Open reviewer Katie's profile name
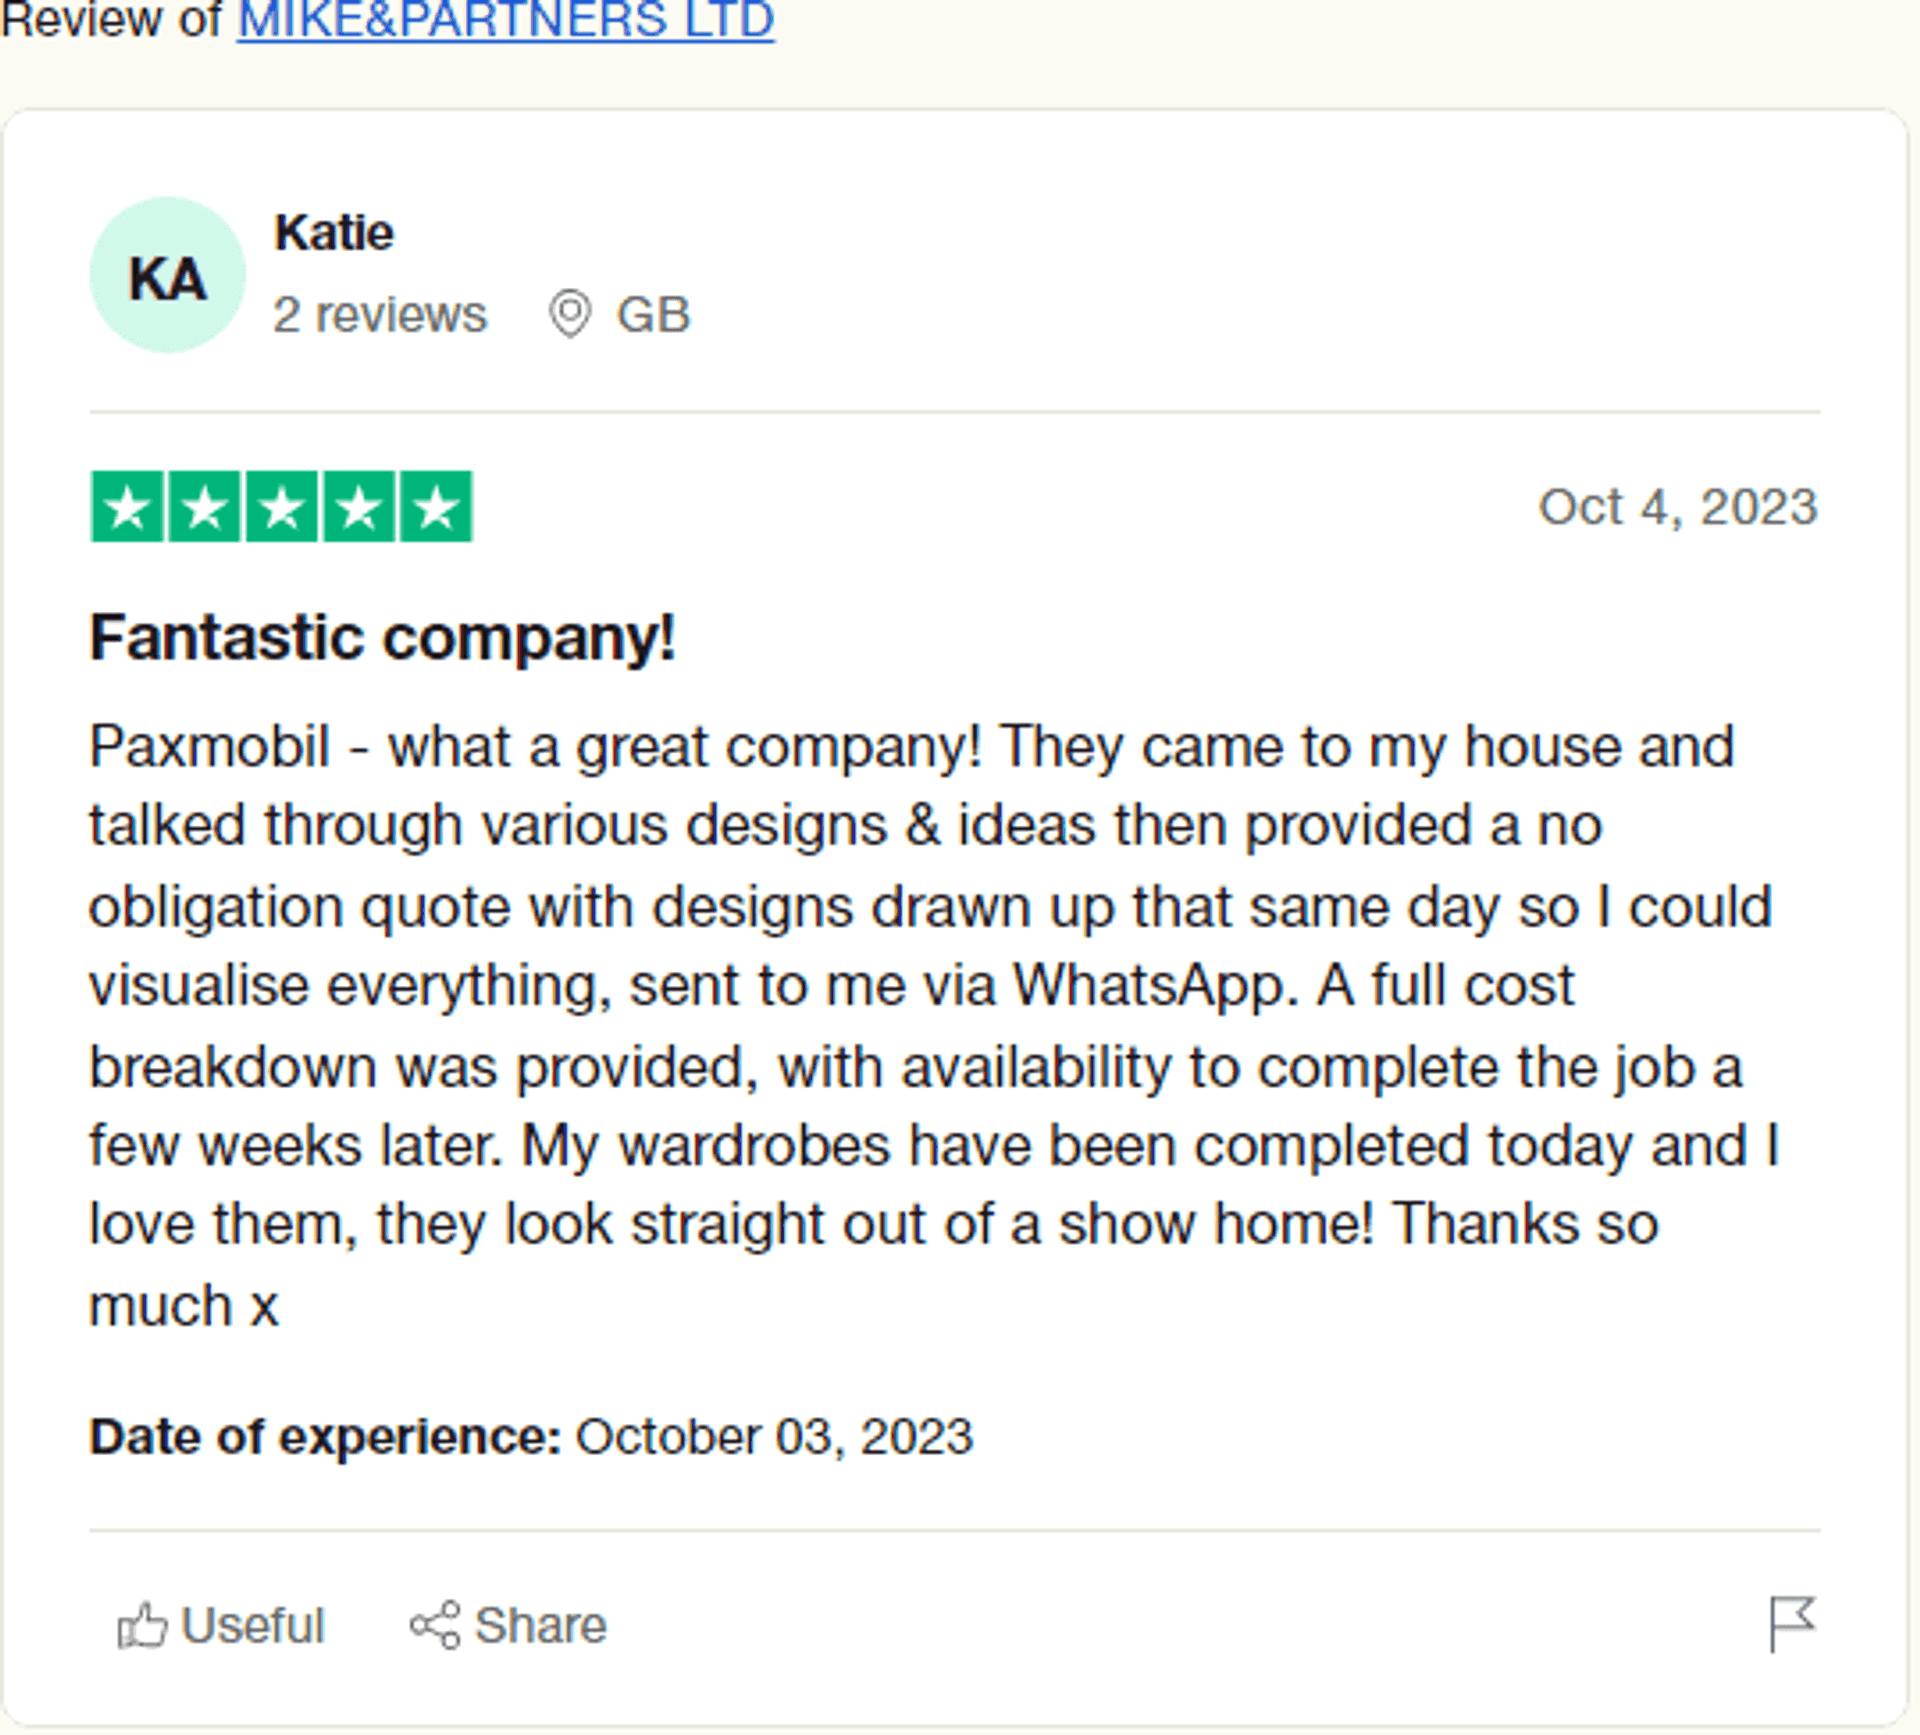1920x1735 pixels. [334, 233]
